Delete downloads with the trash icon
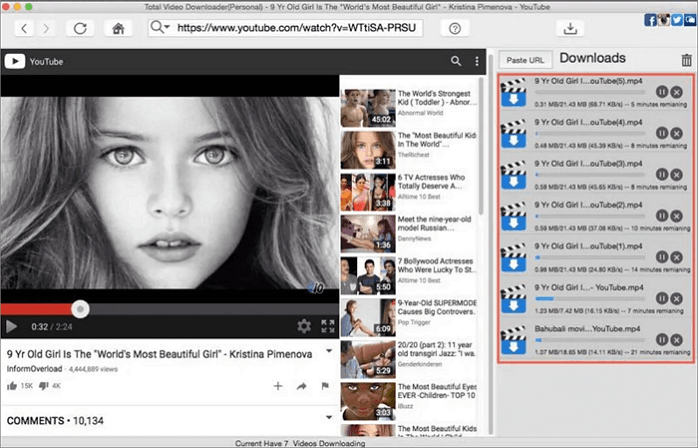 [x=686, y=61]
